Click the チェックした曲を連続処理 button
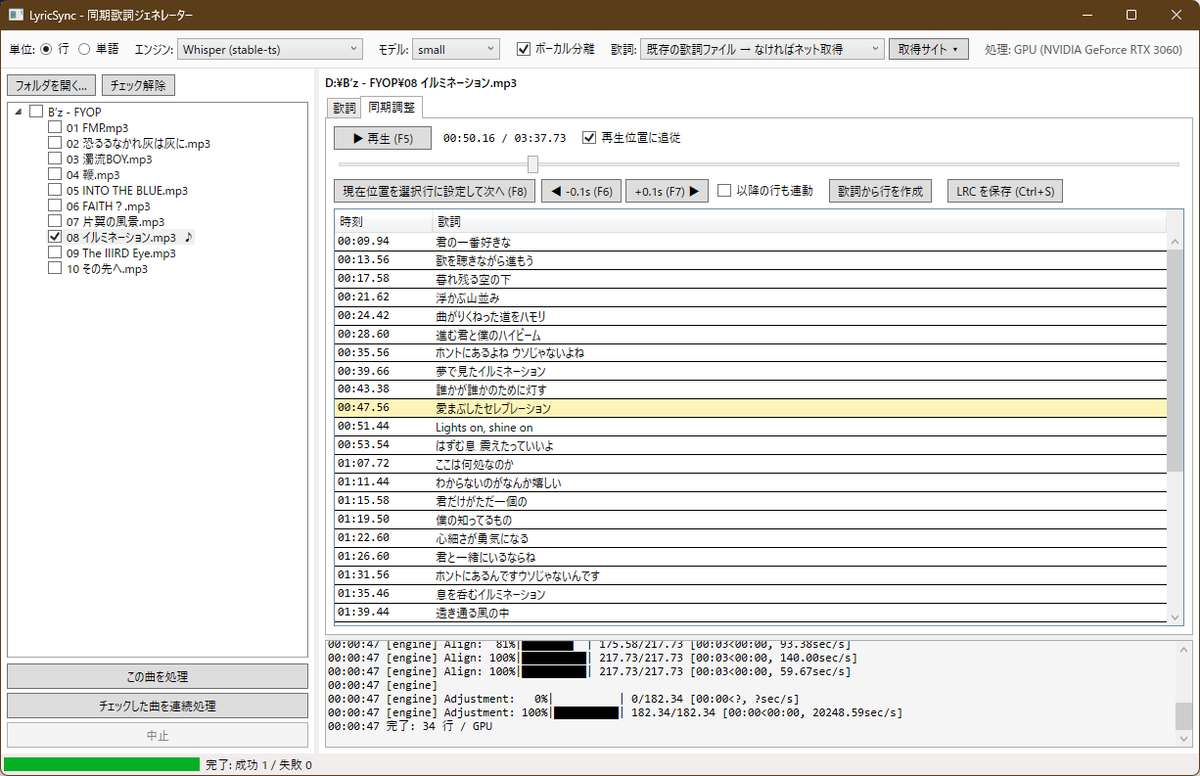This screenshot has height=776, width=1200. pyautogui.click(x=157, y=706)
